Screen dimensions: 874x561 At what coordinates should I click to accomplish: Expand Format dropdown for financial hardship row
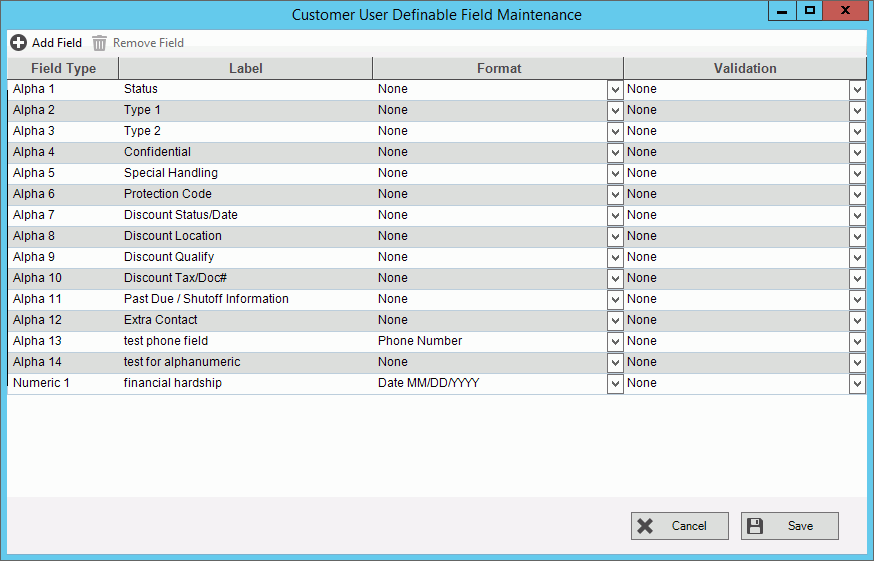click(615, 383)
